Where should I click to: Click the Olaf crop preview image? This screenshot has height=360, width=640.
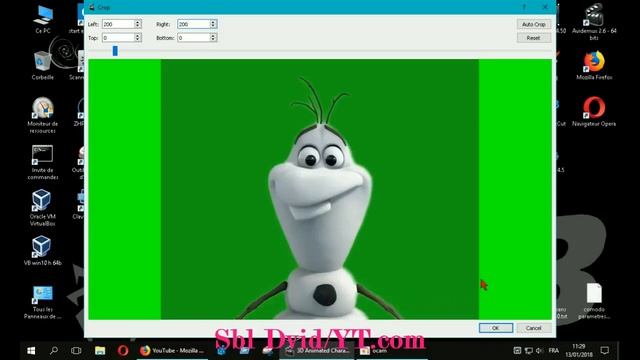tap(320, 189)
